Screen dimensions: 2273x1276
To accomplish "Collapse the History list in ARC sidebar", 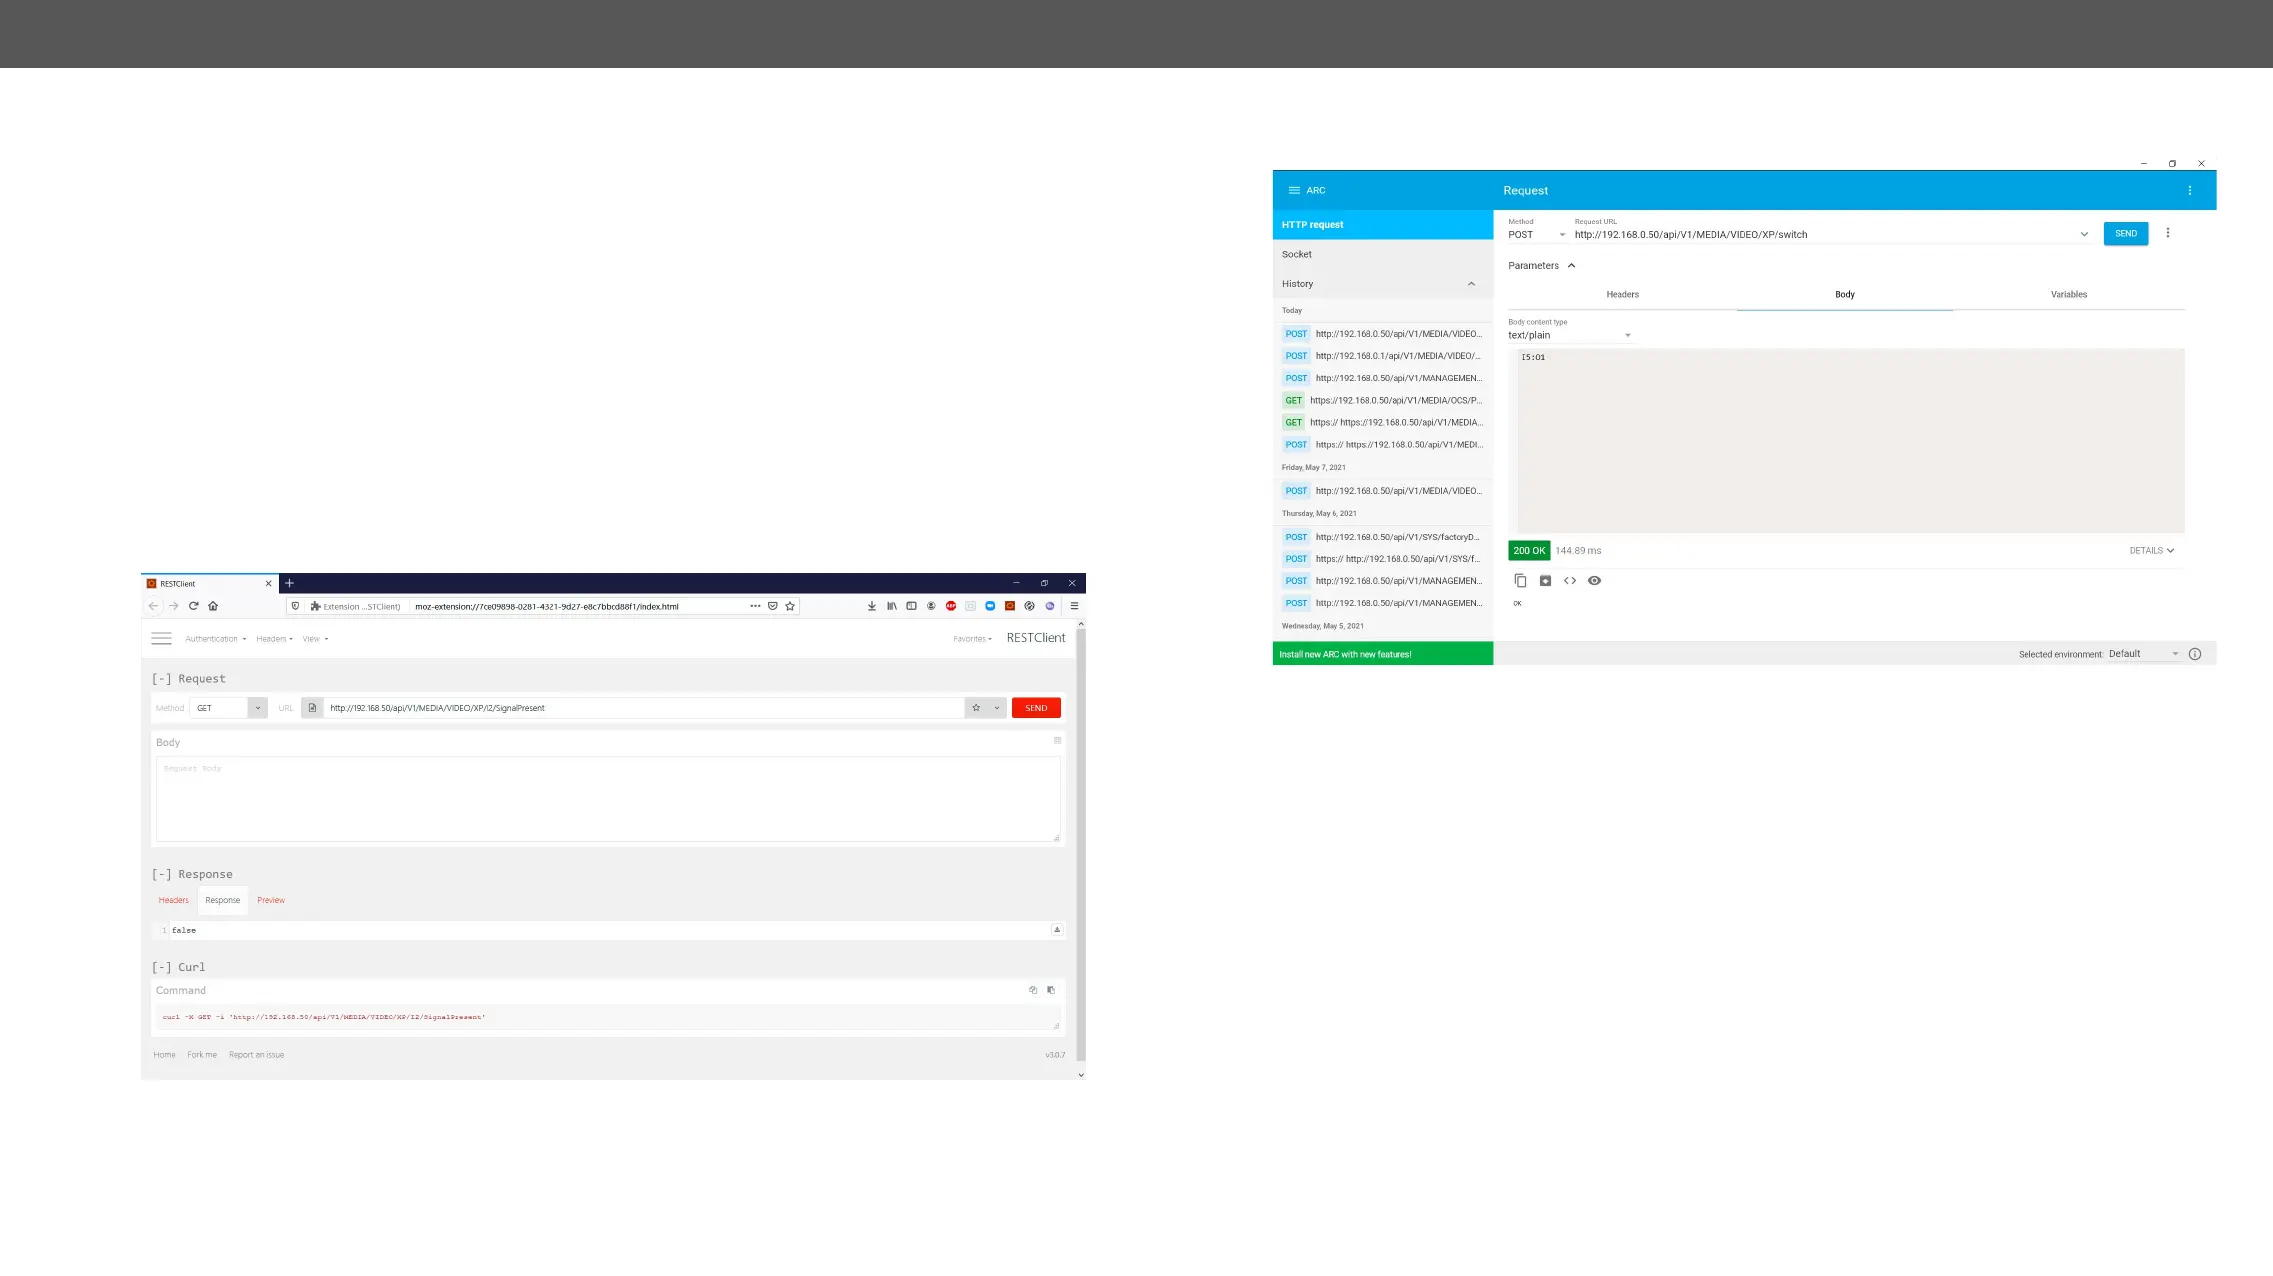I will (x=1471, y=284).
